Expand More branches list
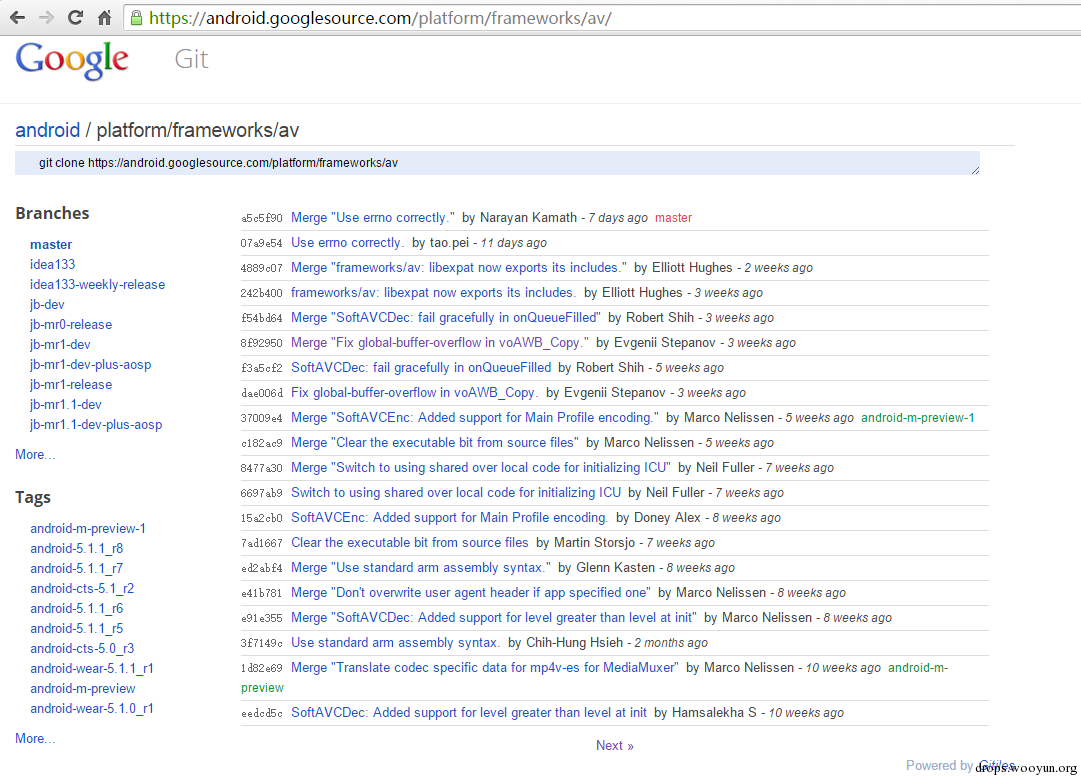This screenshot has height=780, width=1081. (x=35, y=454)
